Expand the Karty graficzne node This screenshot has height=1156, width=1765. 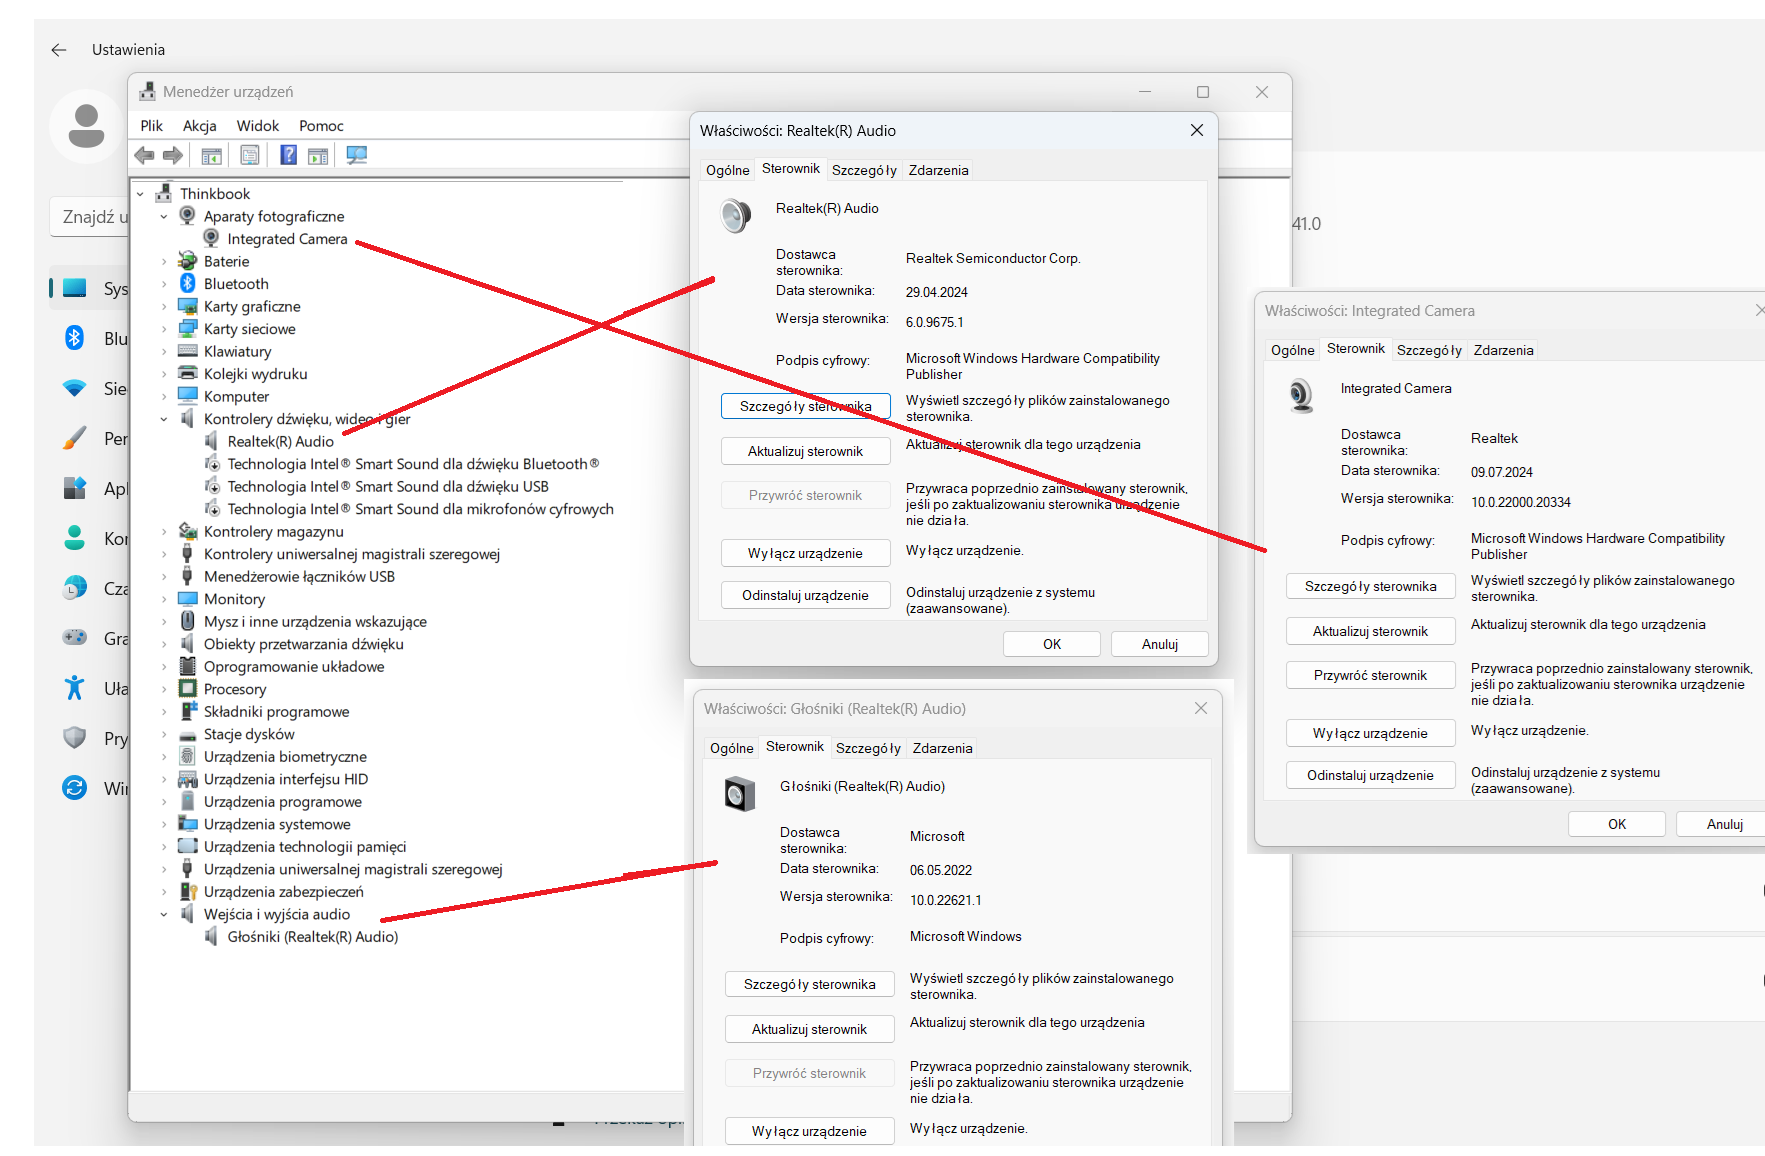click(x=164, y=307)
